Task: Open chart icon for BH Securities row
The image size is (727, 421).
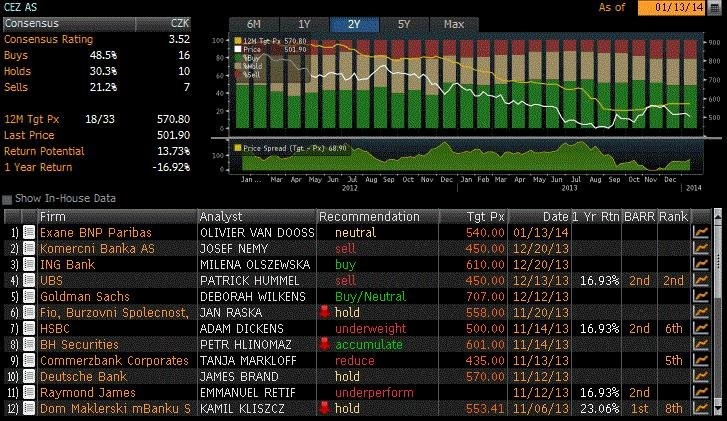Action: pyautogui.click(x=701, y=344)
